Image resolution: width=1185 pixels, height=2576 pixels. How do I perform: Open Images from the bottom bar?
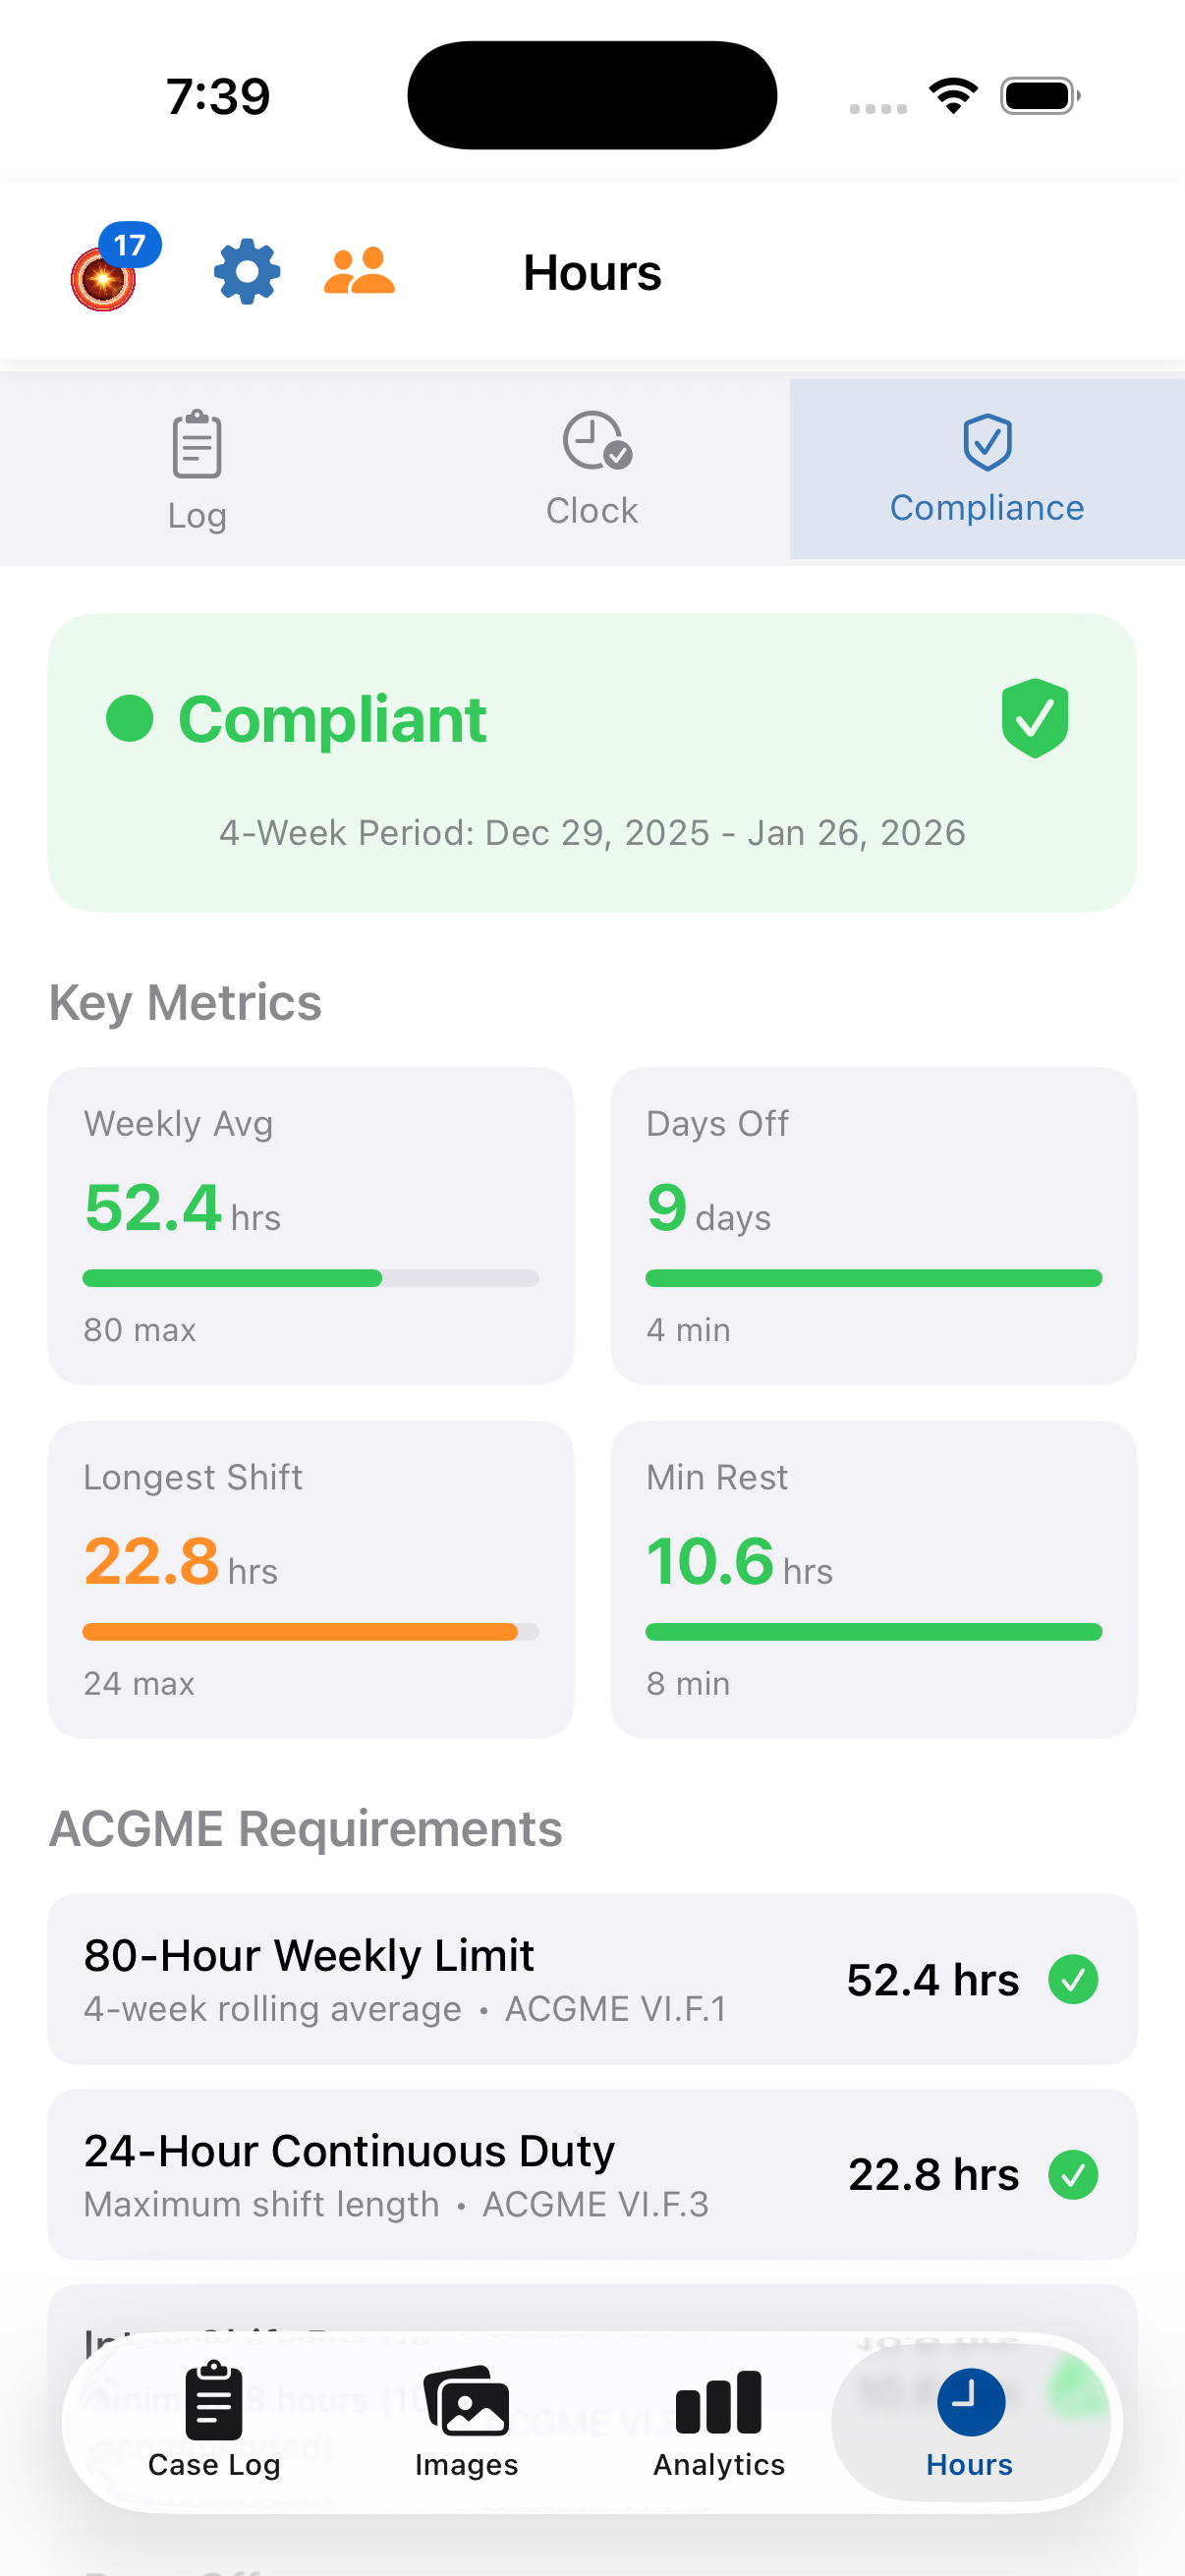point(466,2421)
